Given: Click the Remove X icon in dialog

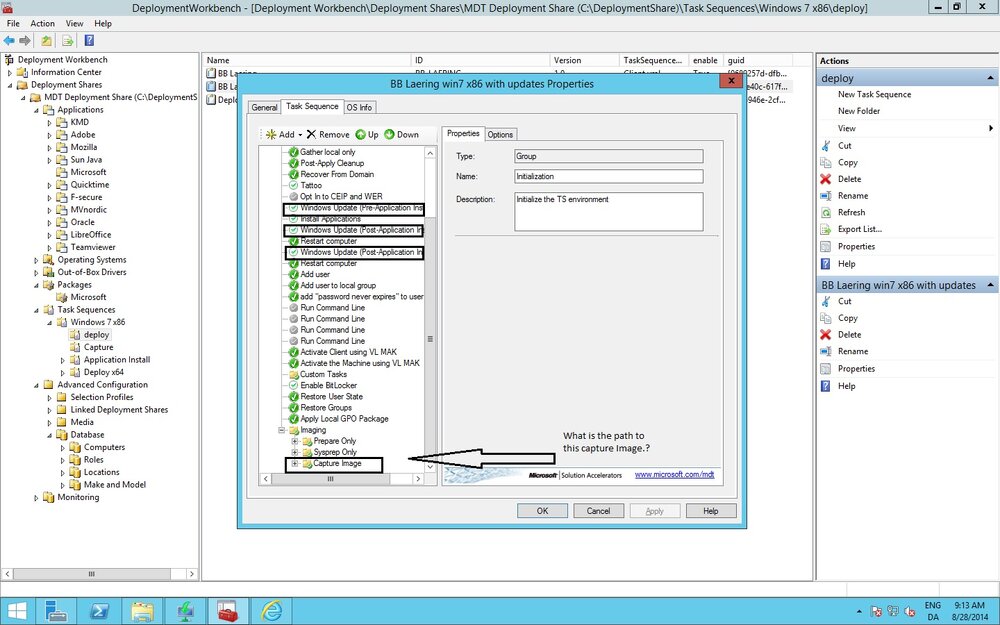Looking at the screenshot, I should [x=311, y=135].
